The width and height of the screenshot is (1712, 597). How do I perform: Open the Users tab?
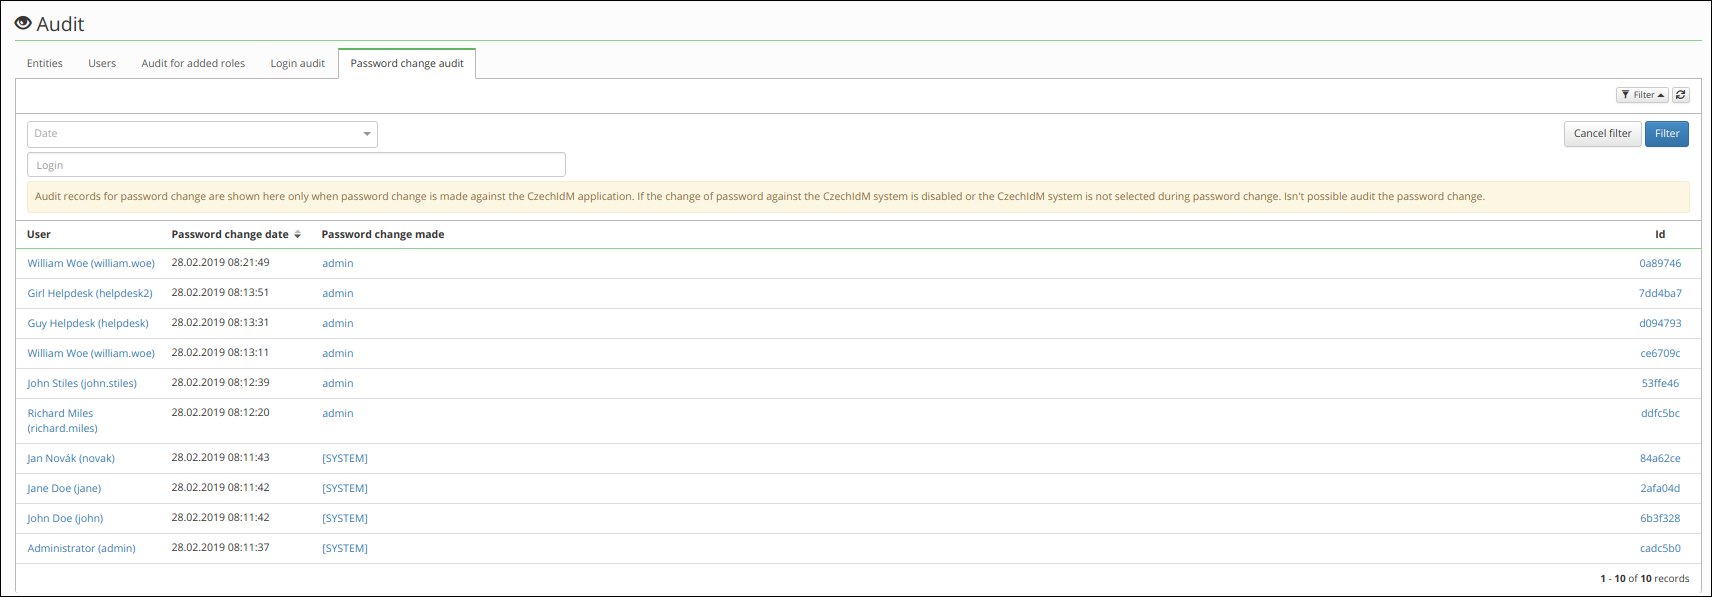pyautogui.click(x=102, y=63)
